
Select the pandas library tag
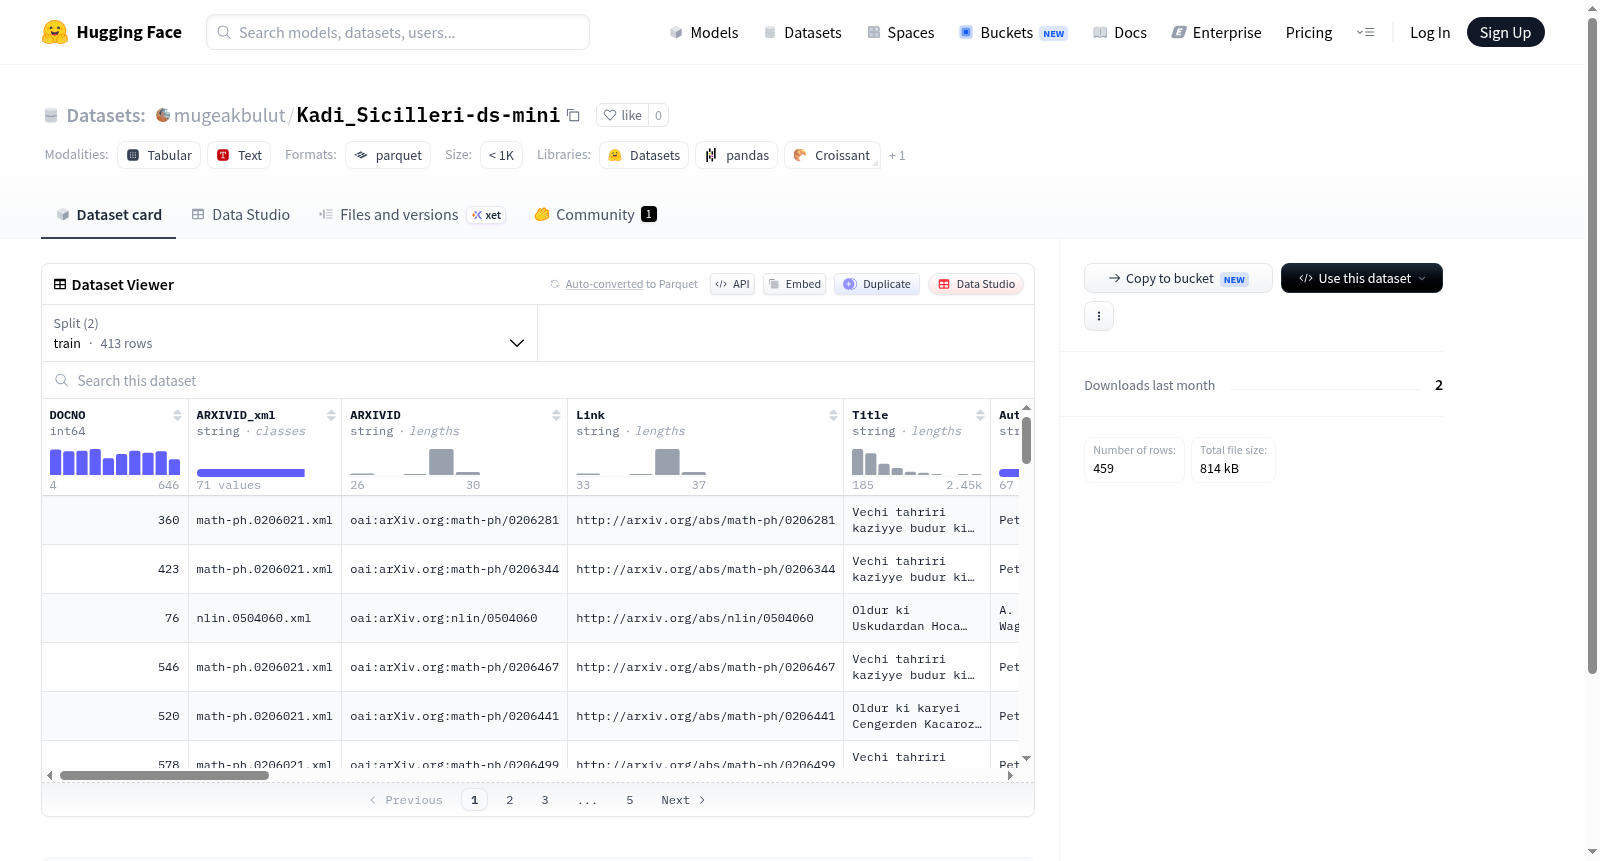[737, 155]
